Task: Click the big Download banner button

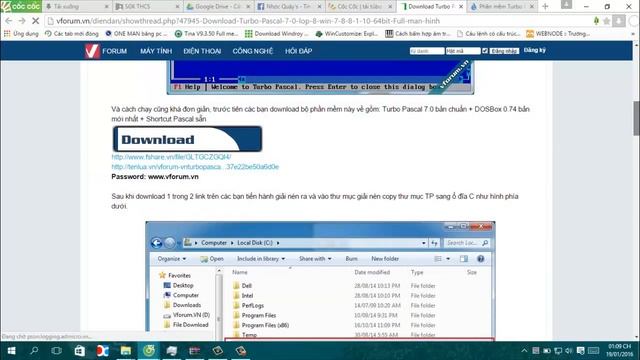Action: 187,139
